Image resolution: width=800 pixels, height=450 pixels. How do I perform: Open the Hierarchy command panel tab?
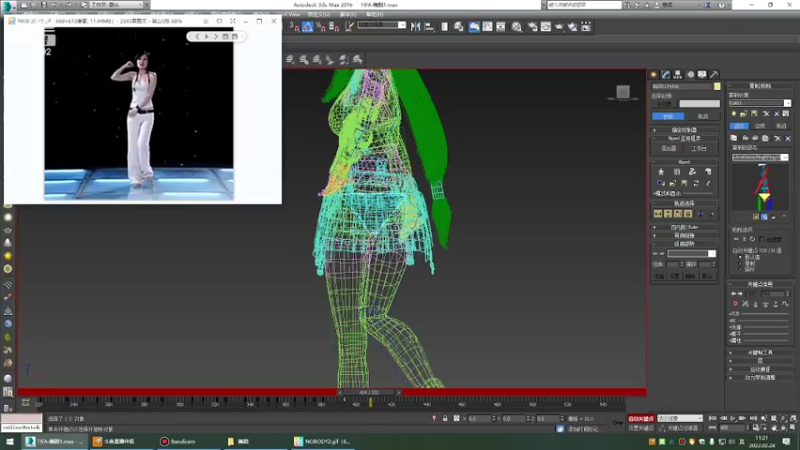pyautogui.click(x=678, y=74)
